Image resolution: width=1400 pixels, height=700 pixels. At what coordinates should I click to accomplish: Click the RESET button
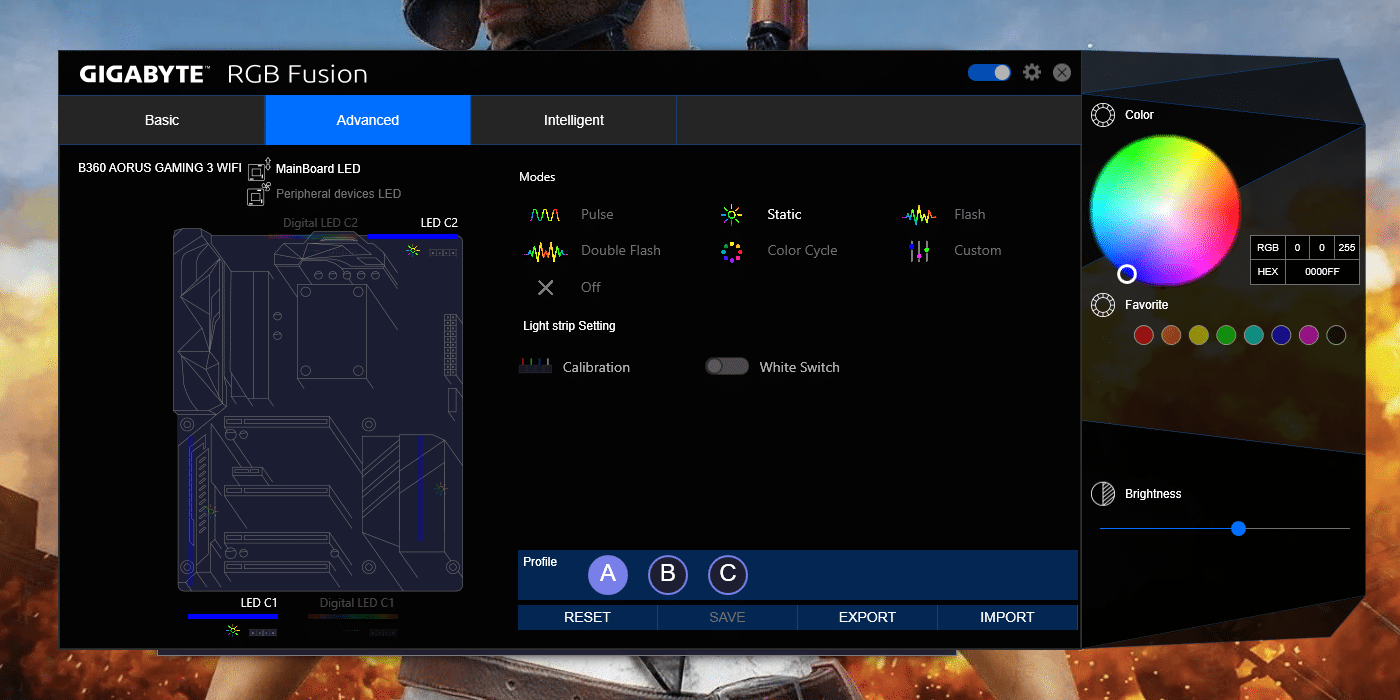coord(587,617)
